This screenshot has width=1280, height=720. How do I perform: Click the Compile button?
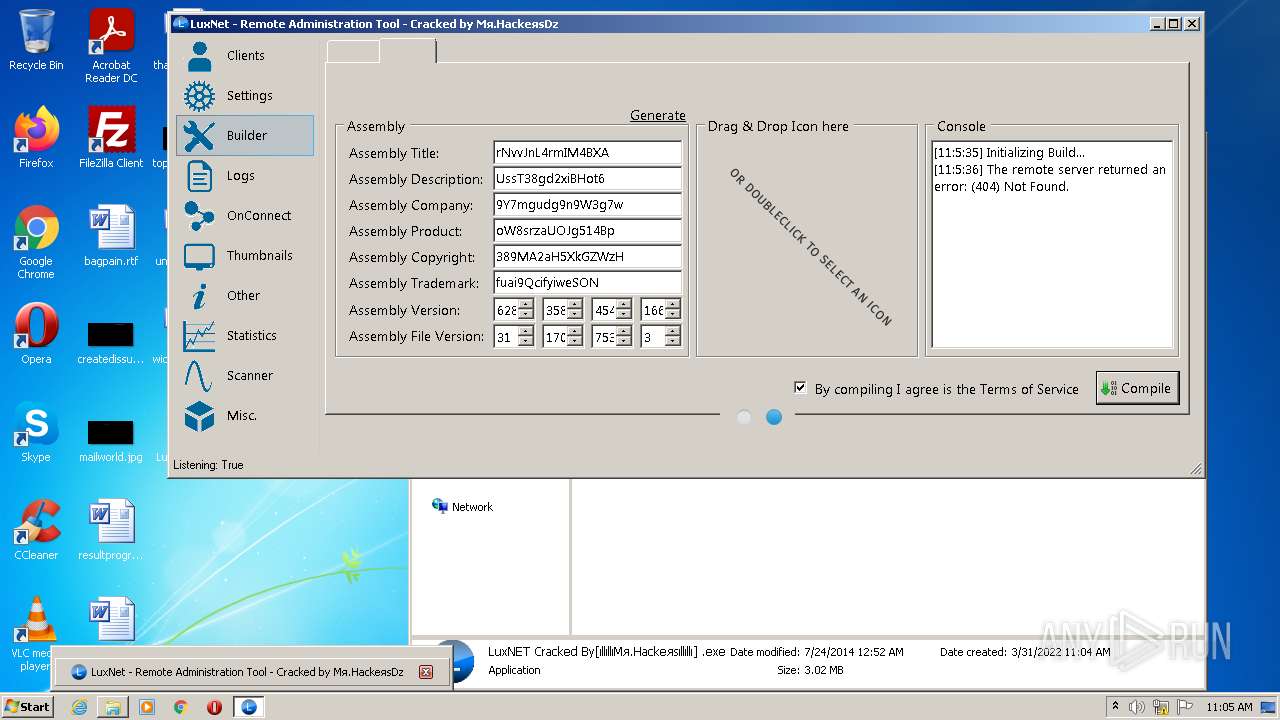(x=1138, y=389)
